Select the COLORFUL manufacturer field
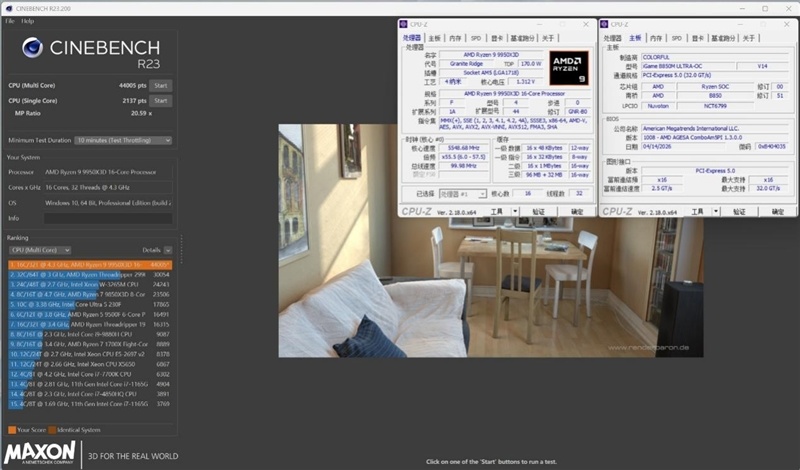 (x=715, y=57)
